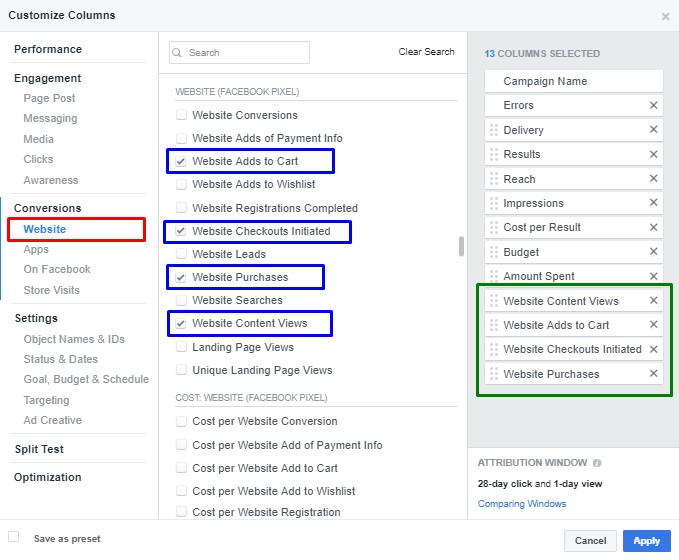Check Cost per Website Add to Cart

pyautogui.click(x=181, y=468)
